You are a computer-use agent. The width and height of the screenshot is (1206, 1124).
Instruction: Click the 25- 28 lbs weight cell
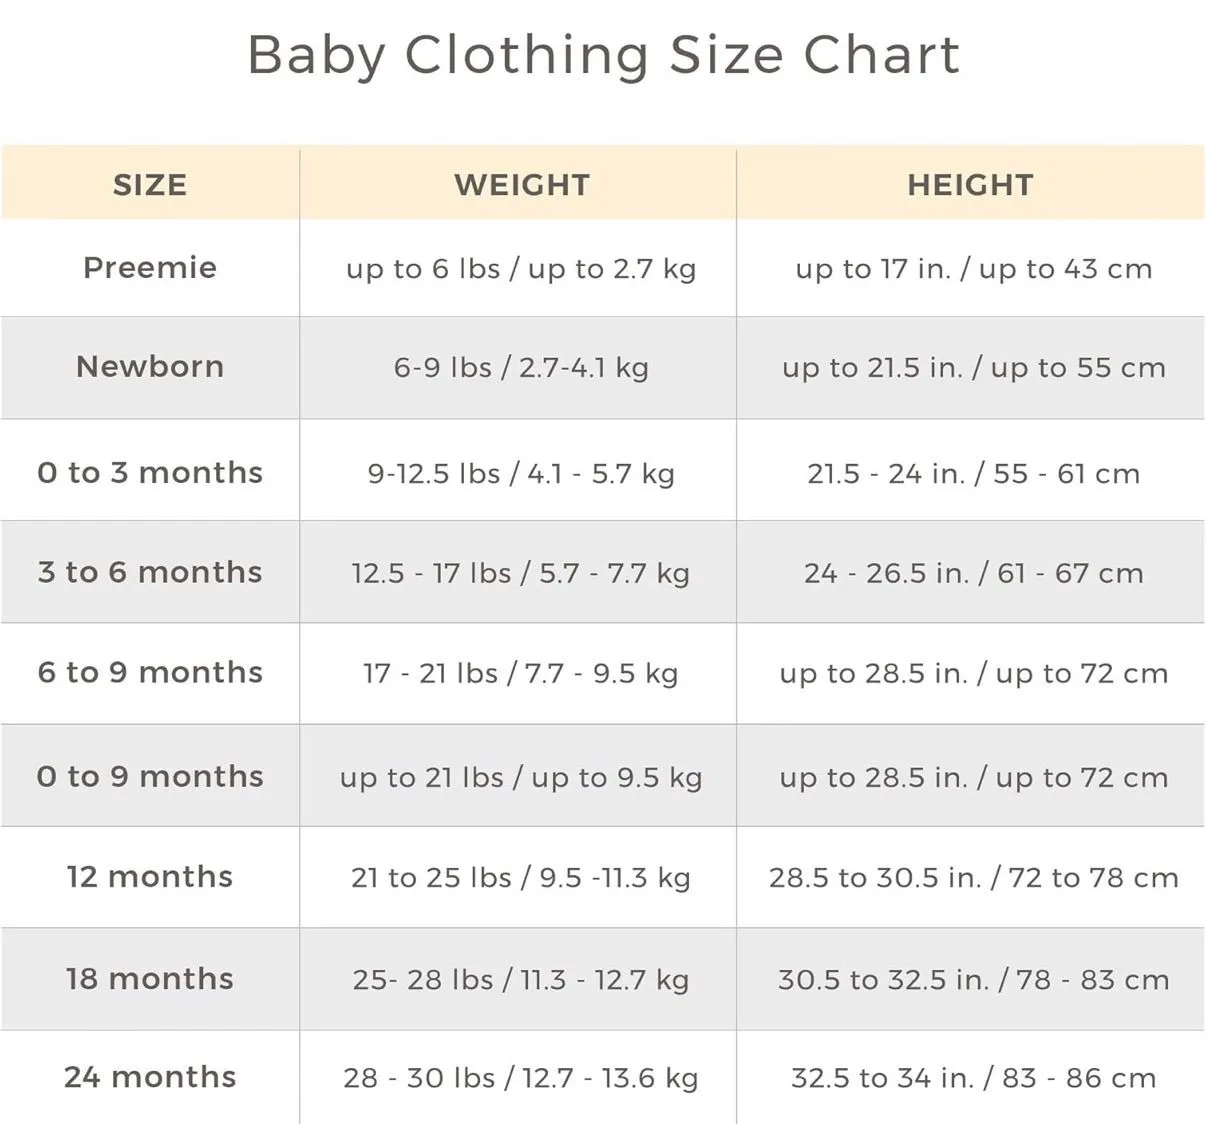point(521,980)
